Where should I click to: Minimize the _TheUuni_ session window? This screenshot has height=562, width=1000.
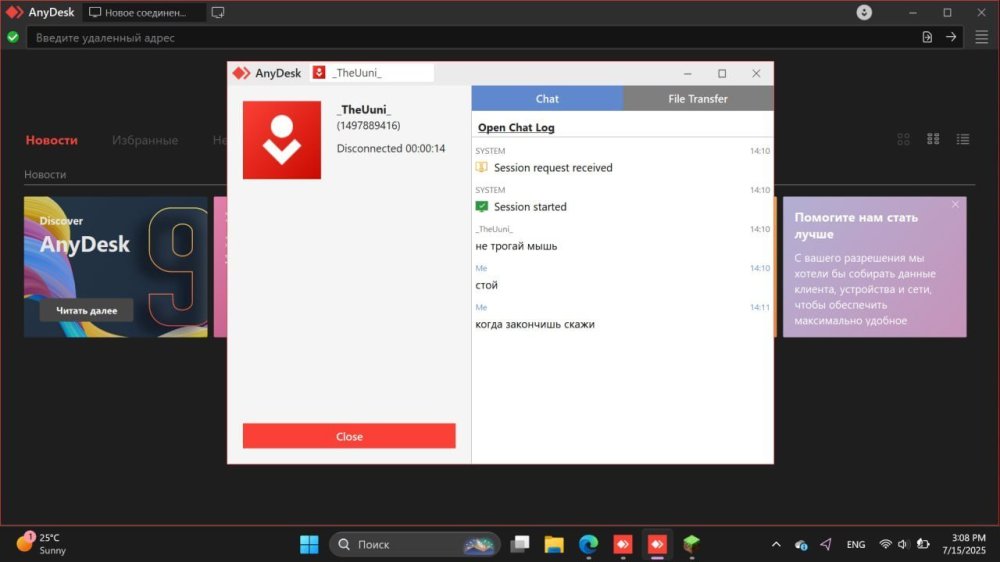pos(688,73)
